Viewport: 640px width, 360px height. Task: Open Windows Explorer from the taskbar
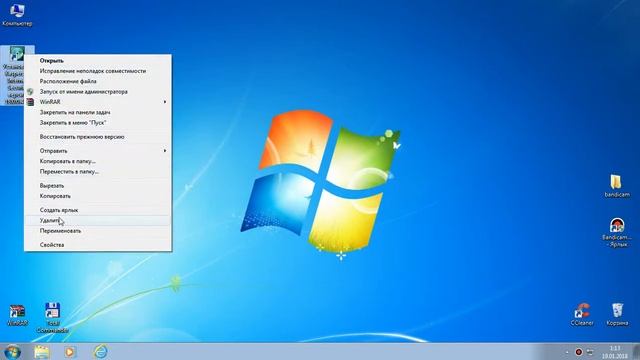(42, 351)
